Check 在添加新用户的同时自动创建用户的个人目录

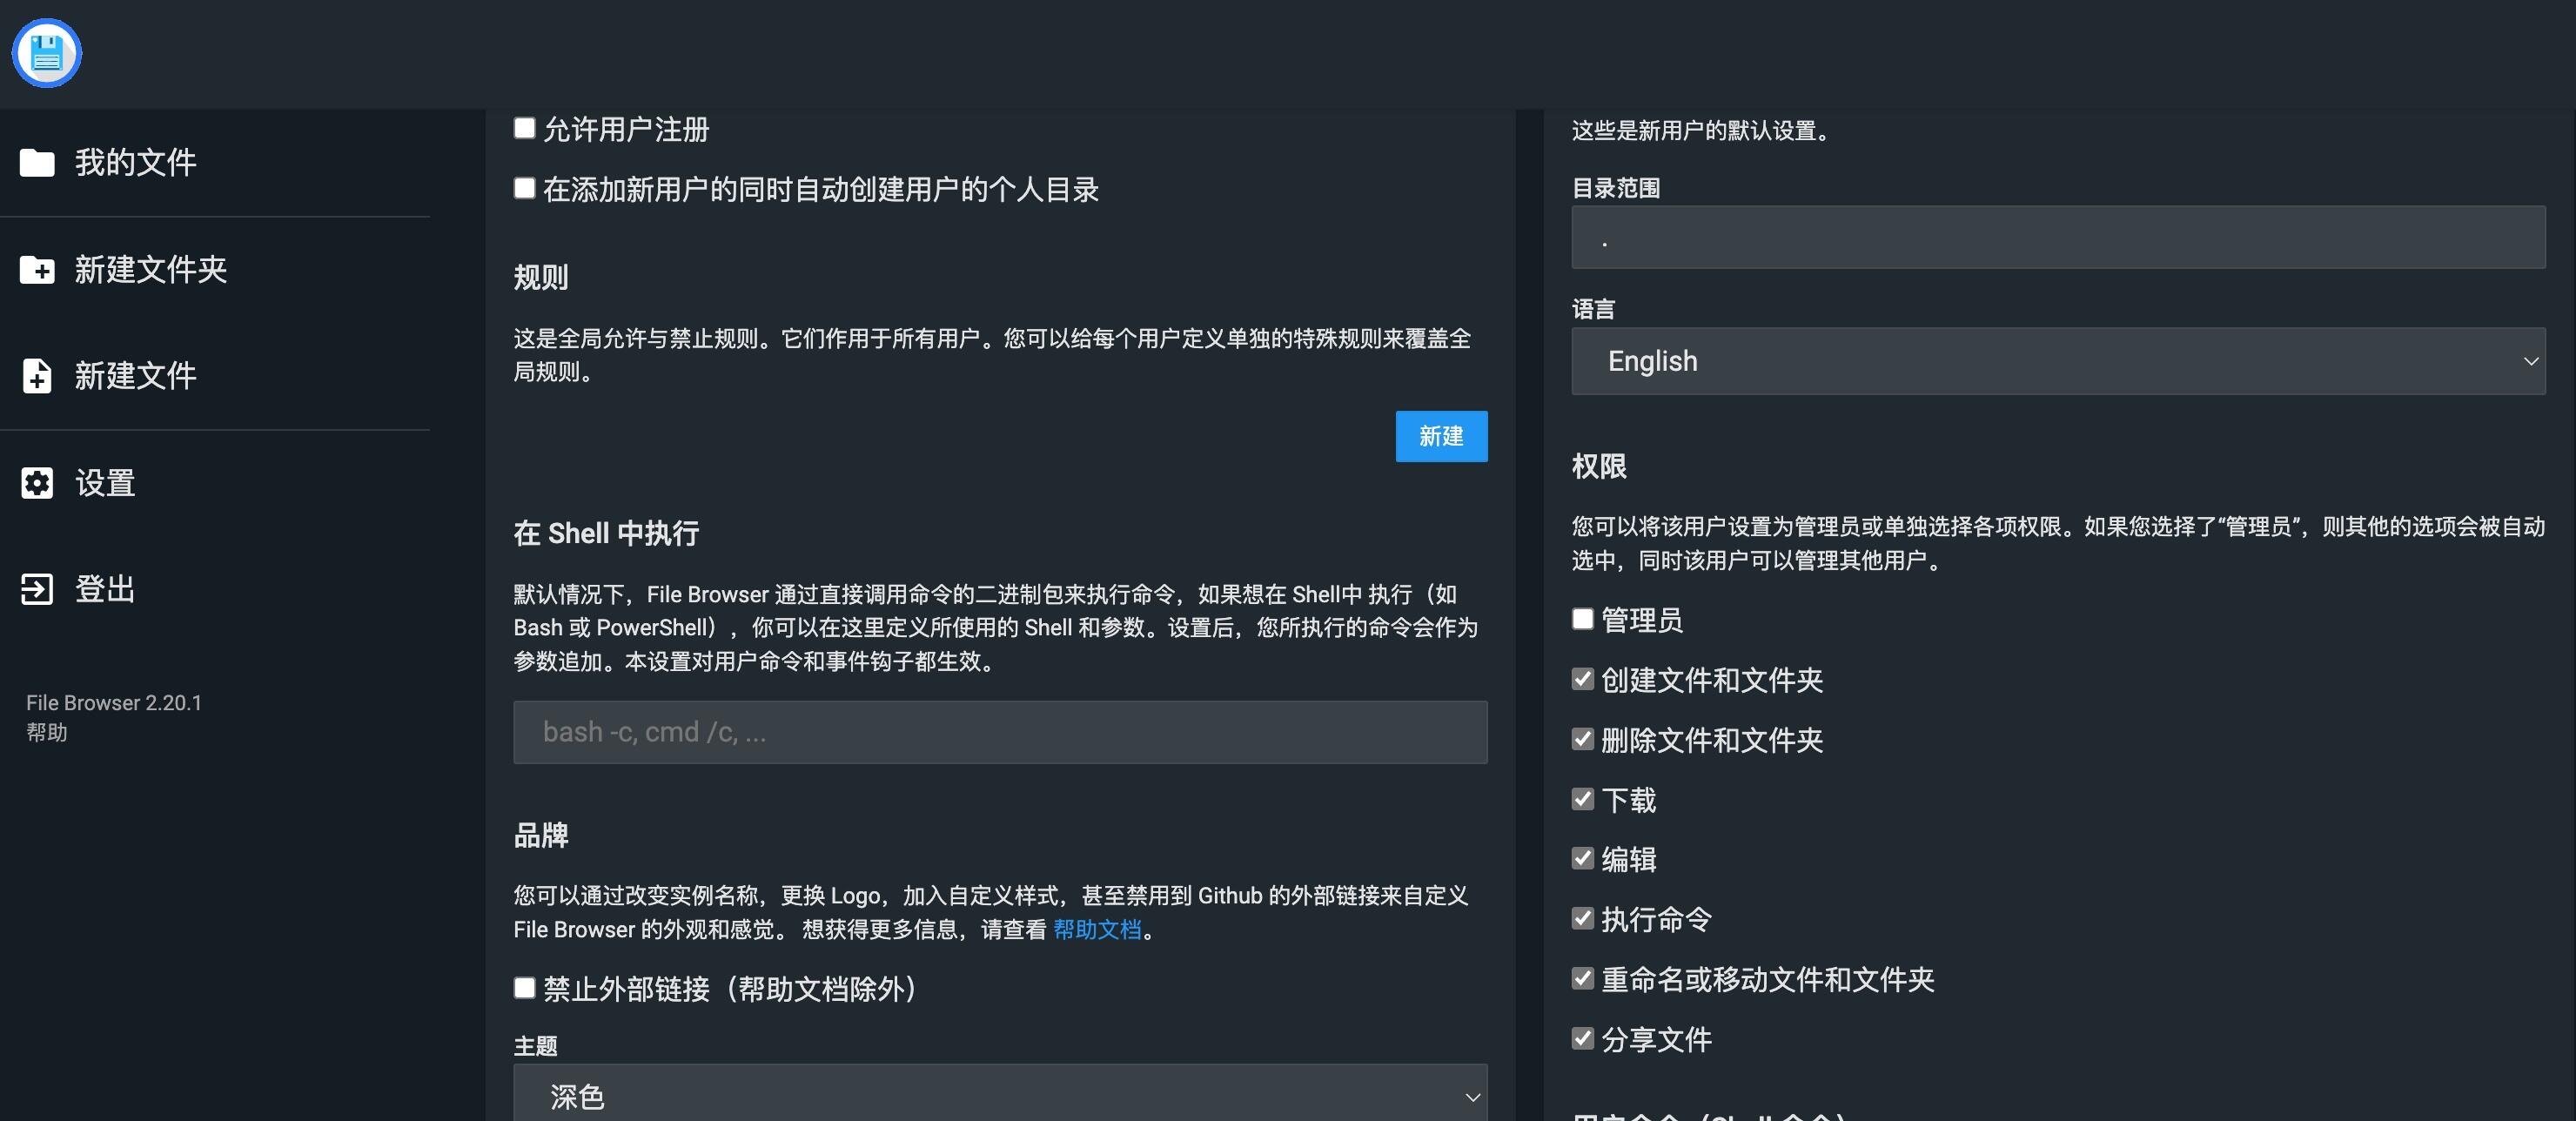(x=524, y=189)
